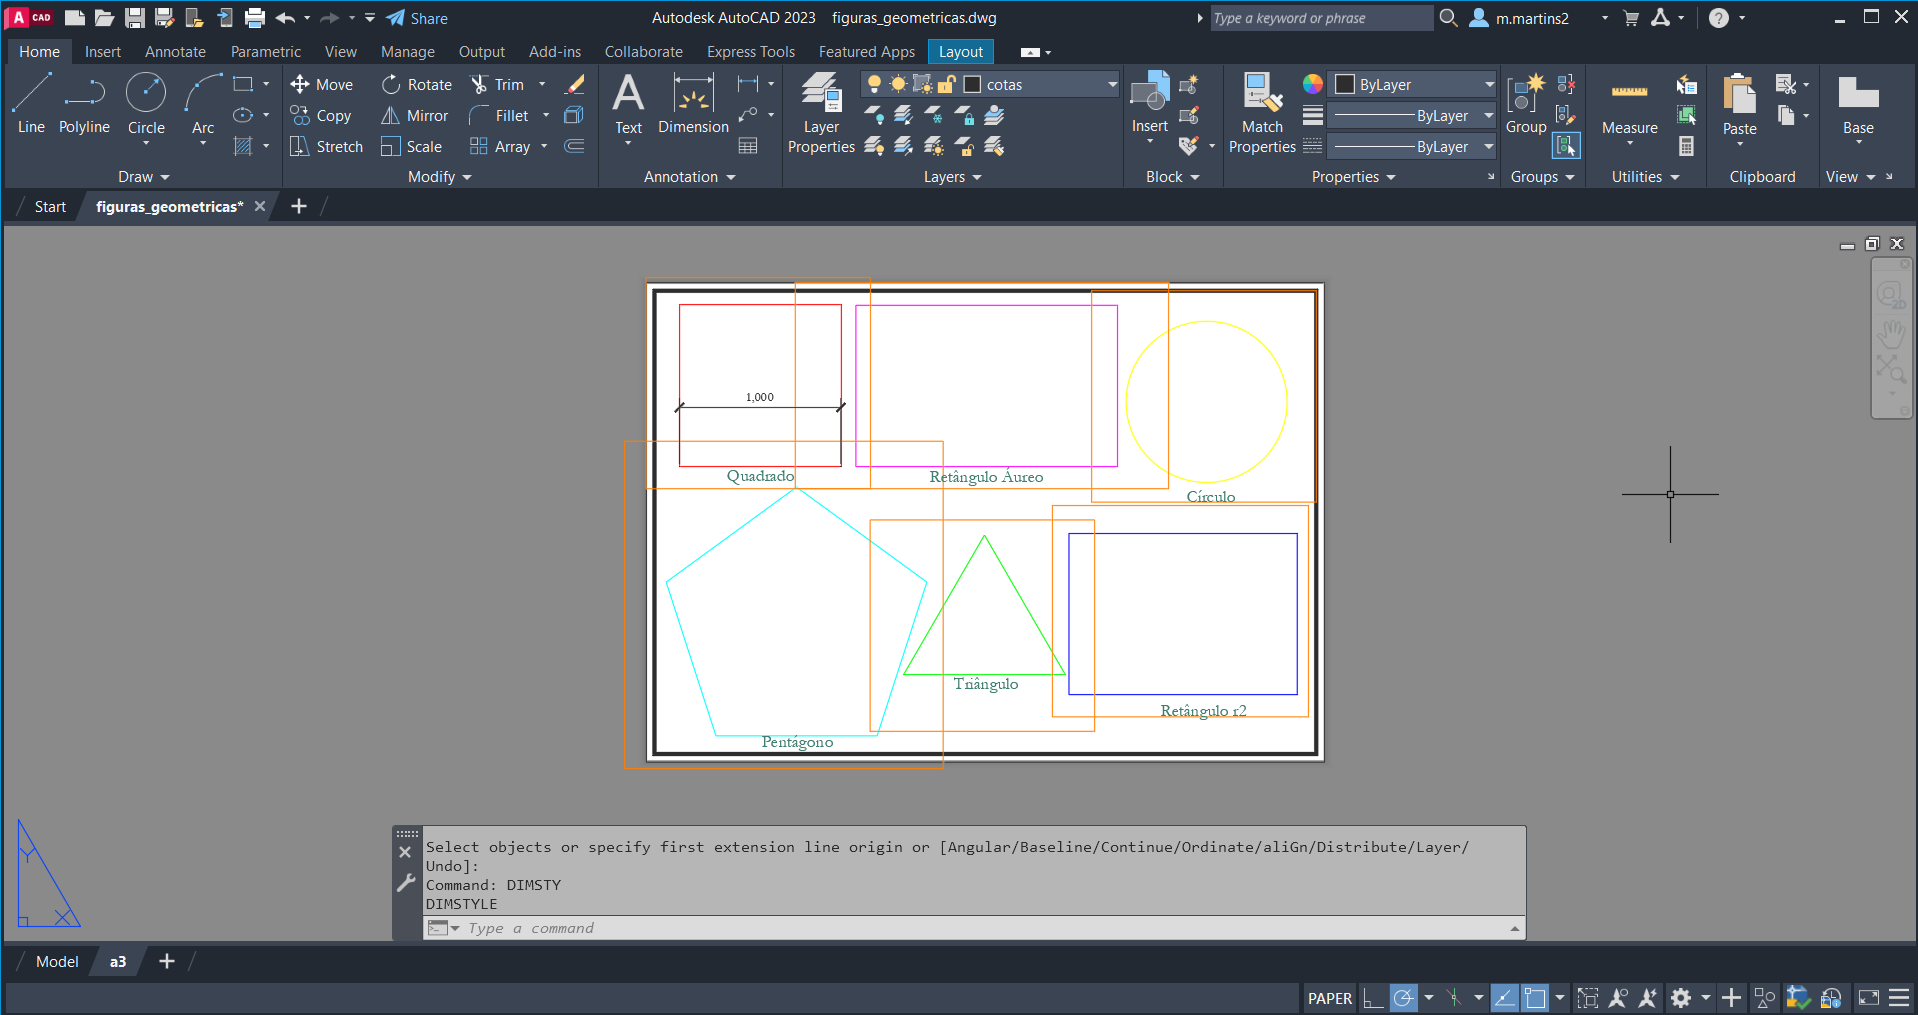Switch to the Model layout tab

(57, 962)
